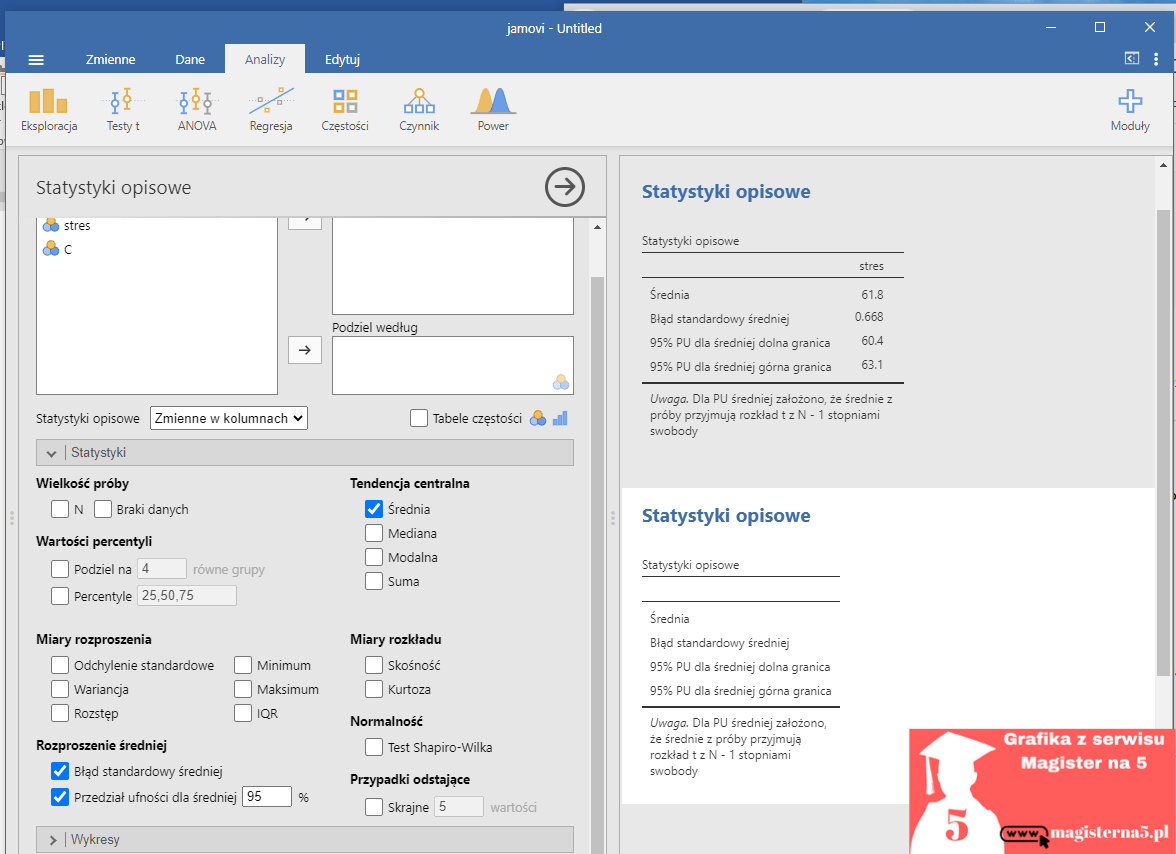The image size is (1176, 854).
Task: Open the Testy t analyses icon
Action: (123, 109)
